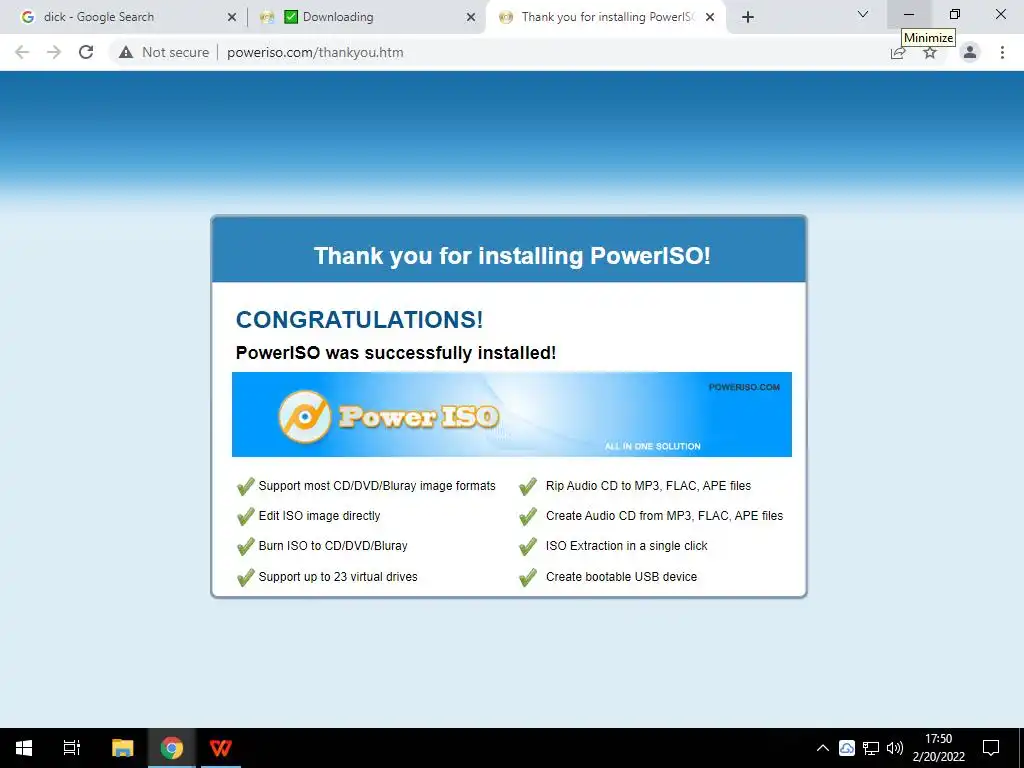The image size is (1024, 768).
Task: Click 'Create bootable USB device' text
Action: [621, 577]
